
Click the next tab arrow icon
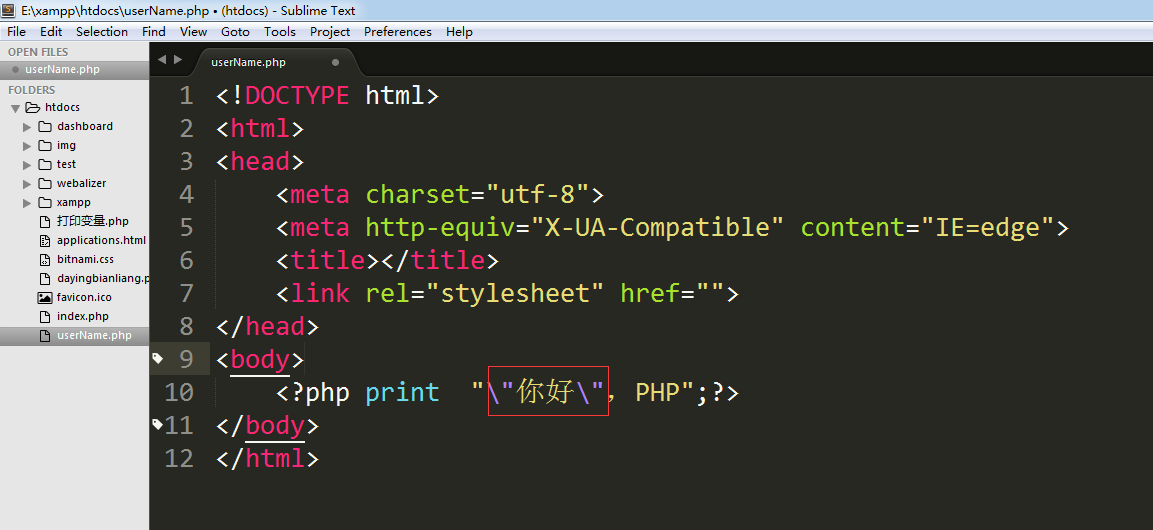(x=179, y=60)
